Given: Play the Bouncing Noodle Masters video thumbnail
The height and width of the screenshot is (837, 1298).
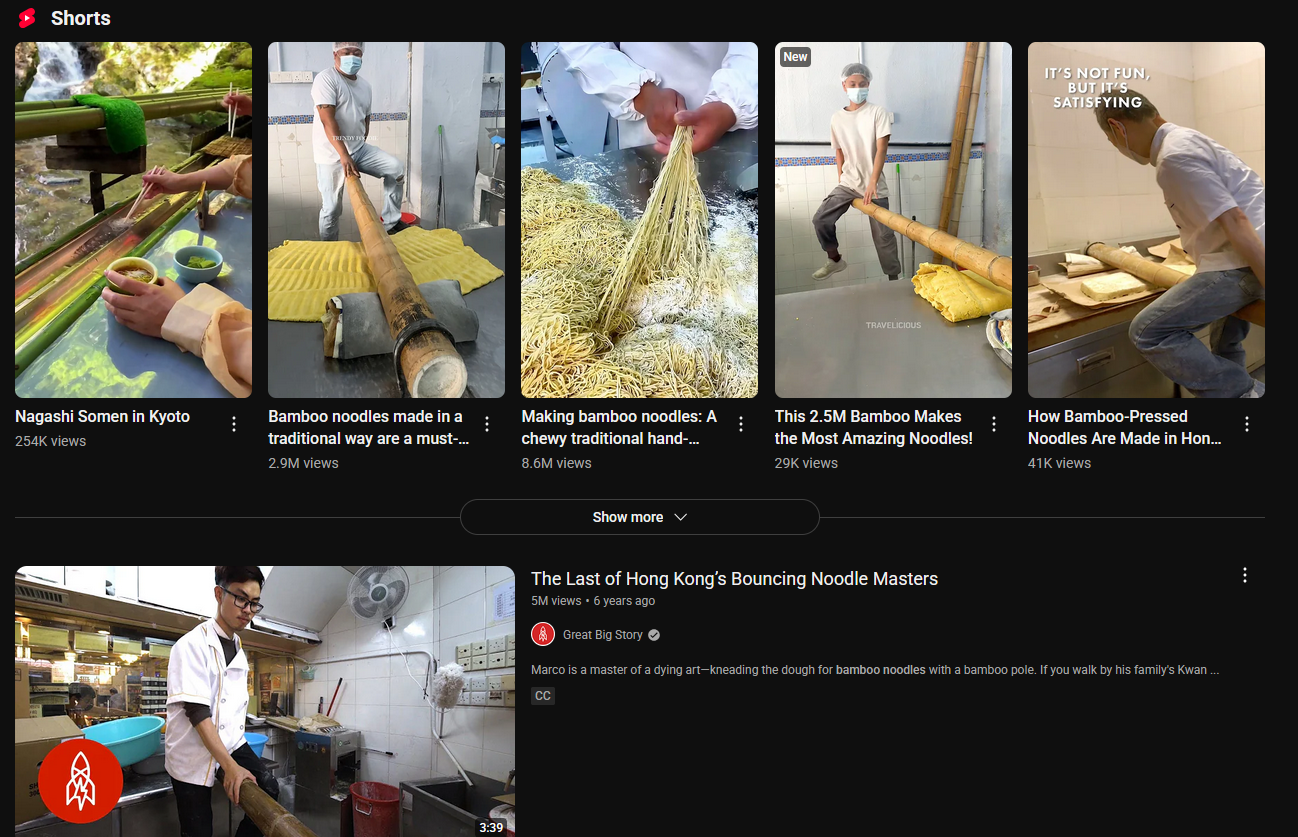Looking at the screenshot, I should pyautogui.click(x=265, y=701).
